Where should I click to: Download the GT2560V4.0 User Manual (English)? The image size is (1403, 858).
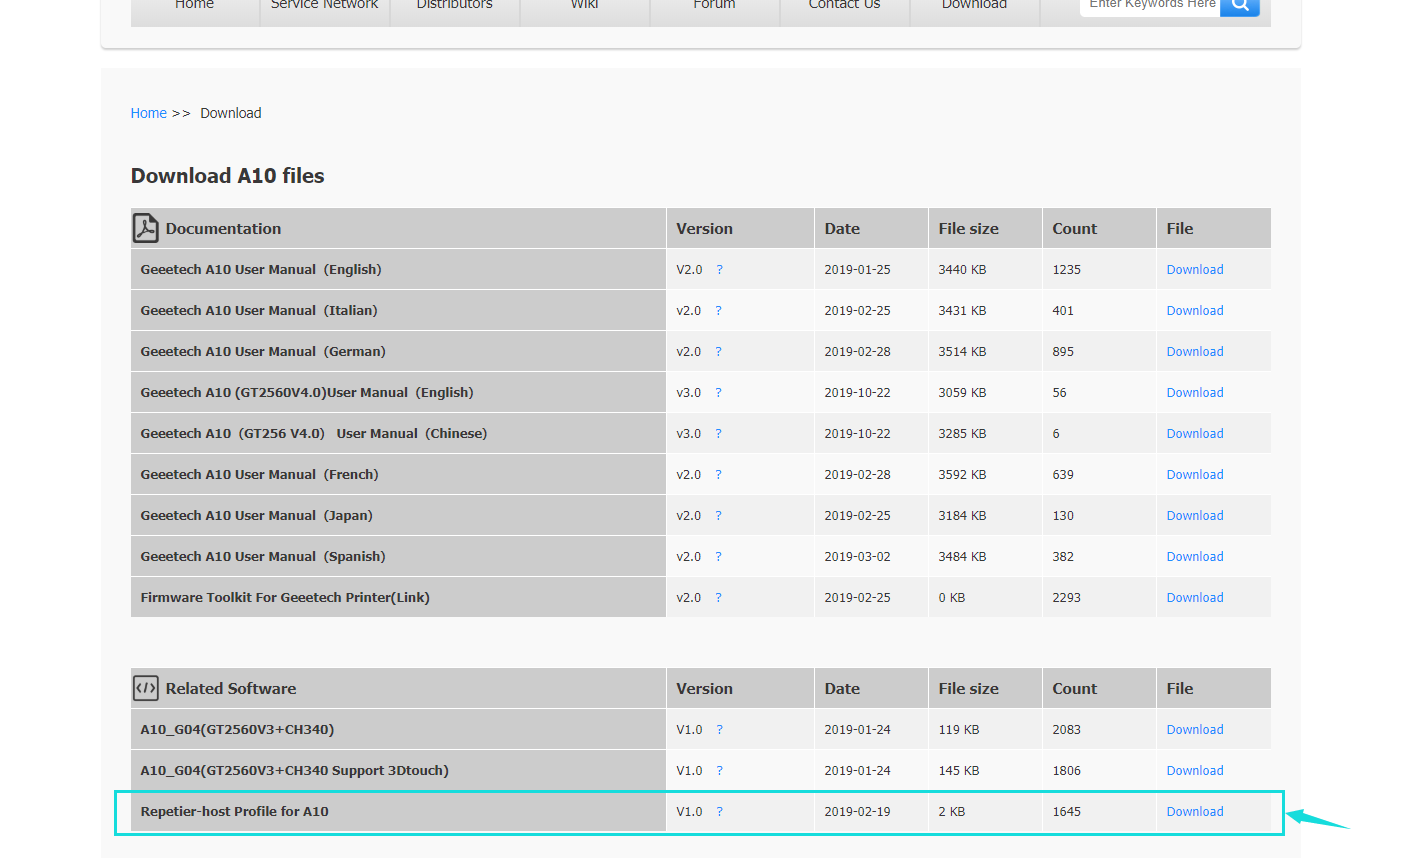point(1195,393)
